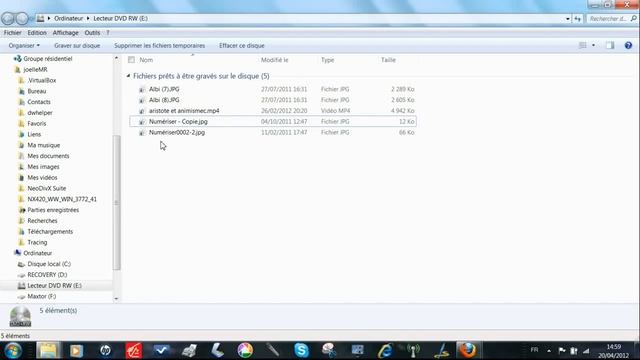Click the Action Center flag tray icon

(x=562, y=351)
